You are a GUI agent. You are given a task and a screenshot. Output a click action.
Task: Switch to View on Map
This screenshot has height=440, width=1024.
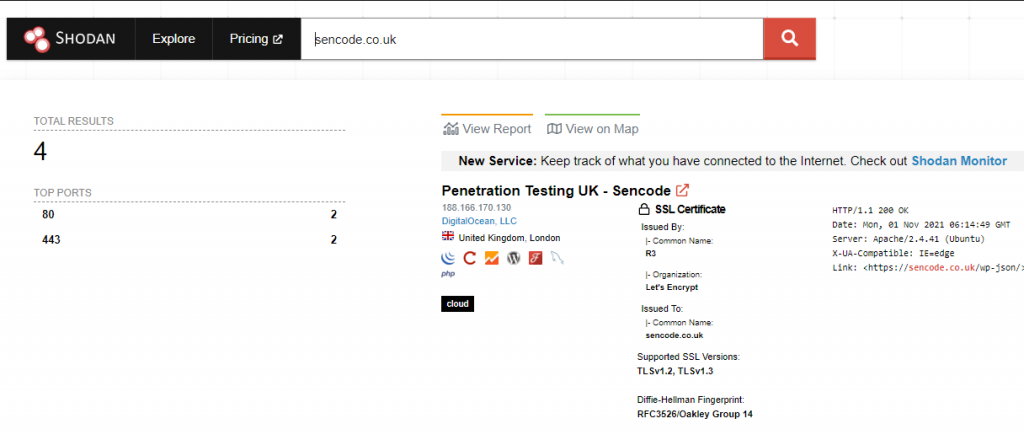pos(592,129)
